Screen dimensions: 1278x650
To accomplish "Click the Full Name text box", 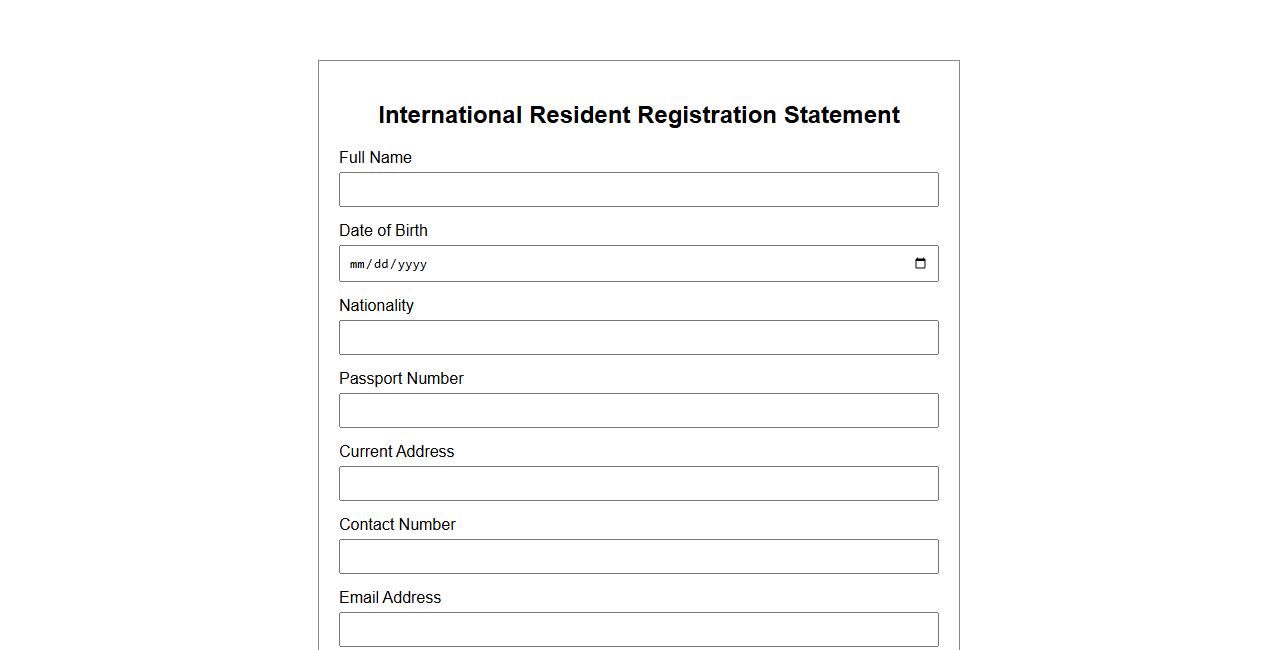I will click(638, 190).
